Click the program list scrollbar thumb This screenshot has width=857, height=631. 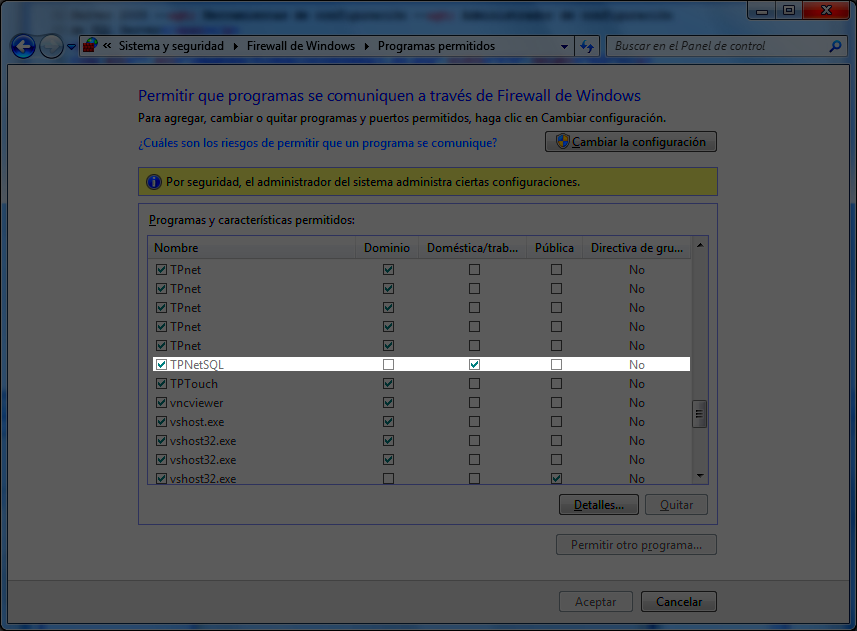[700, 414]
